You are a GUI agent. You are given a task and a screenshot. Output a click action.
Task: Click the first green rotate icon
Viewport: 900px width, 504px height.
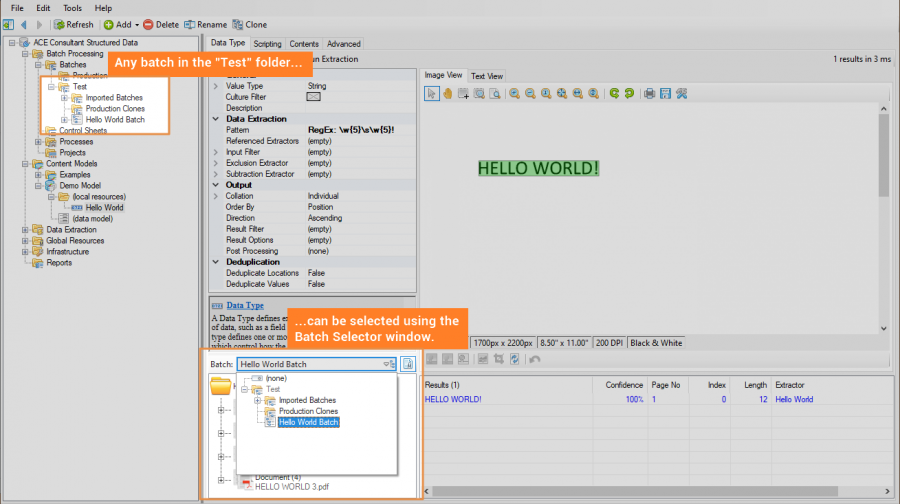[615, 94]
